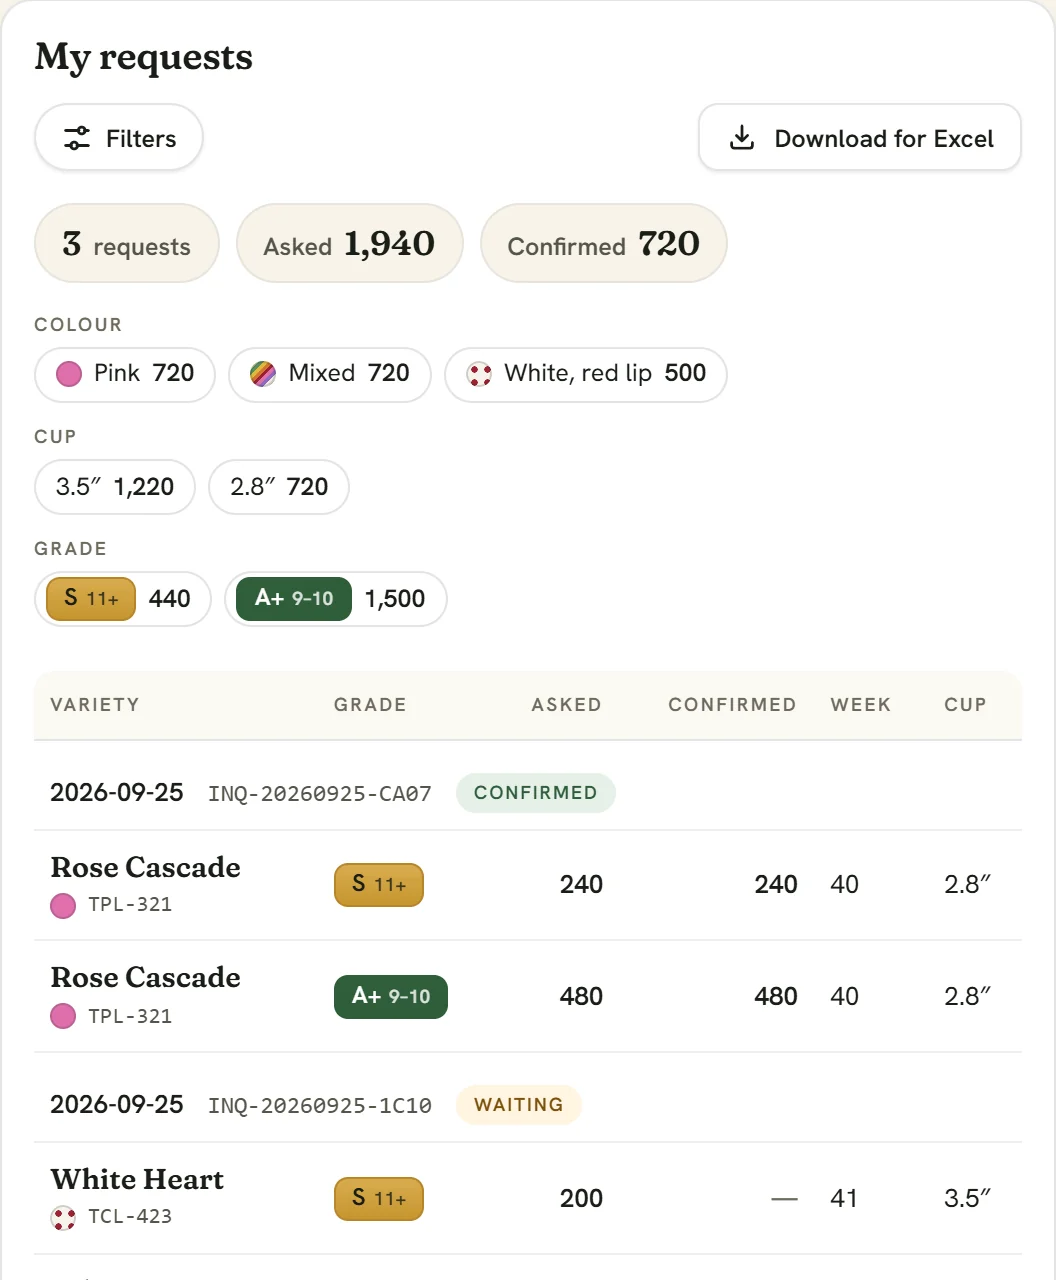Screen dimensions: 1056x1280
Task: Sort by the VARIETY column header
Action: [x=95, y=704]
